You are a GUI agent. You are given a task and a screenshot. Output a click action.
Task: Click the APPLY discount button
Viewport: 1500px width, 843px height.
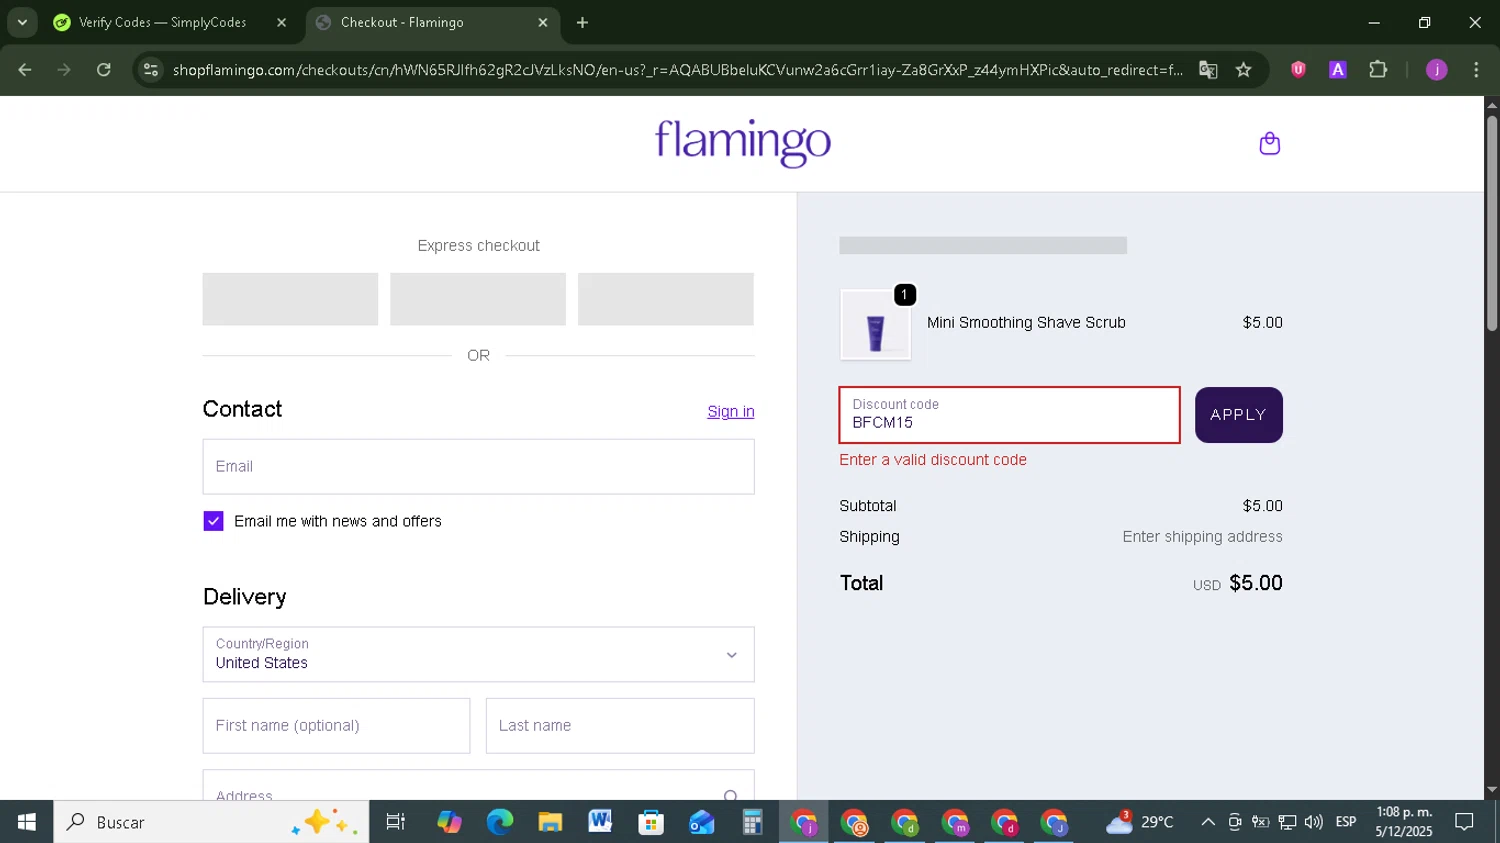(1238, 415)
